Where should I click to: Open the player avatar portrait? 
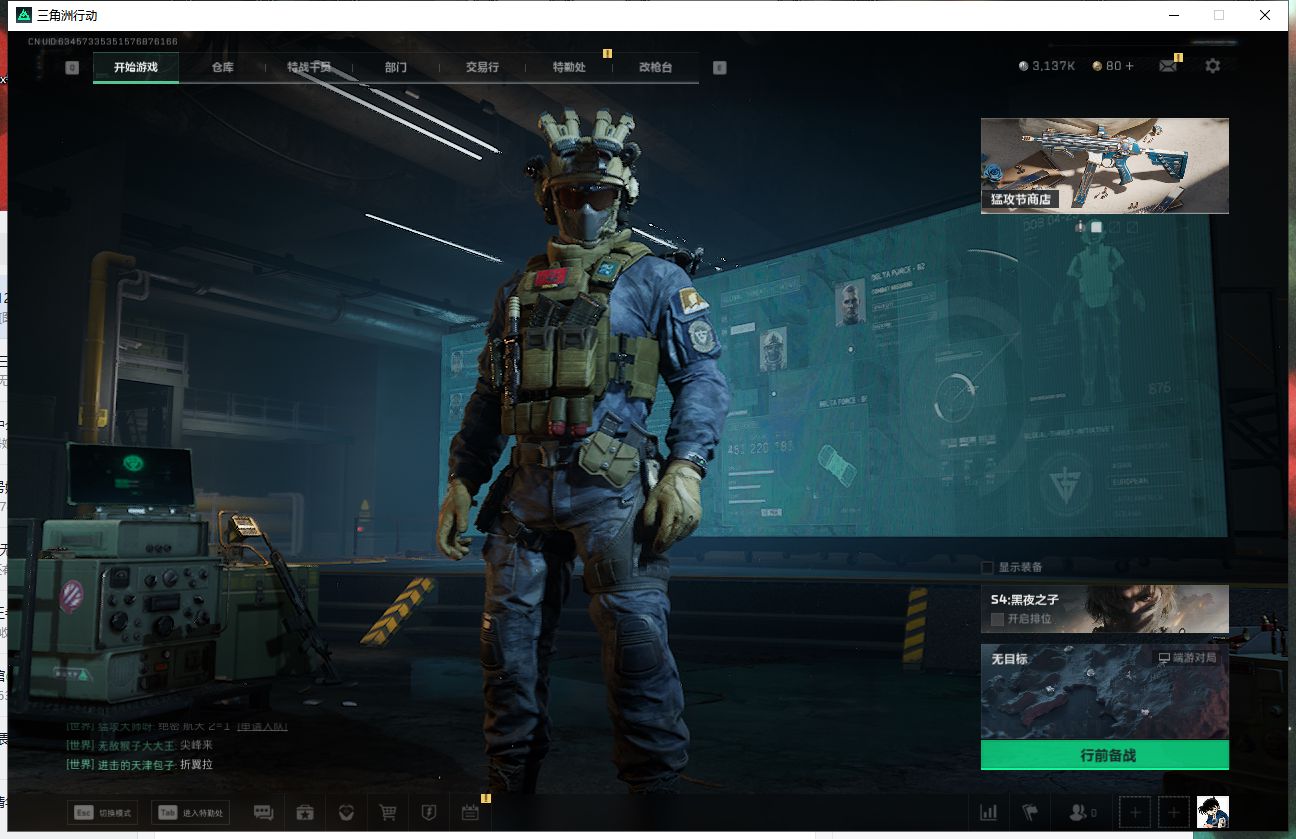click(x=1213, y=812)
